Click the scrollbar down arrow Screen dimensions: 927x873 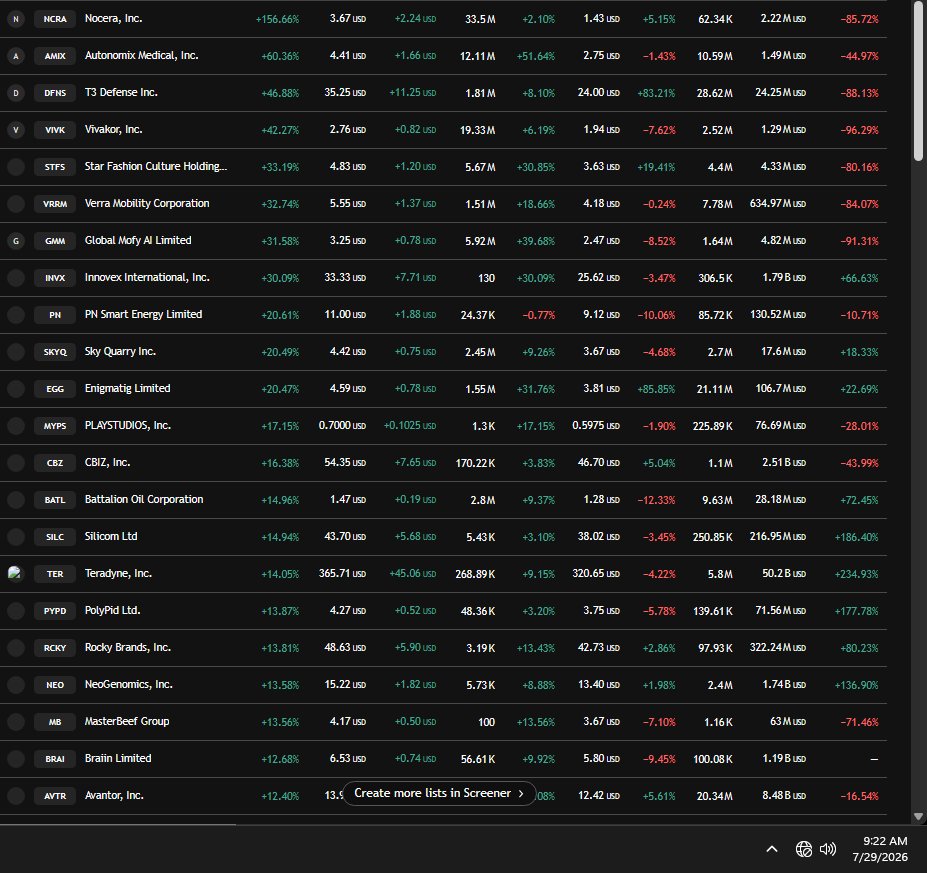(918, 817)
